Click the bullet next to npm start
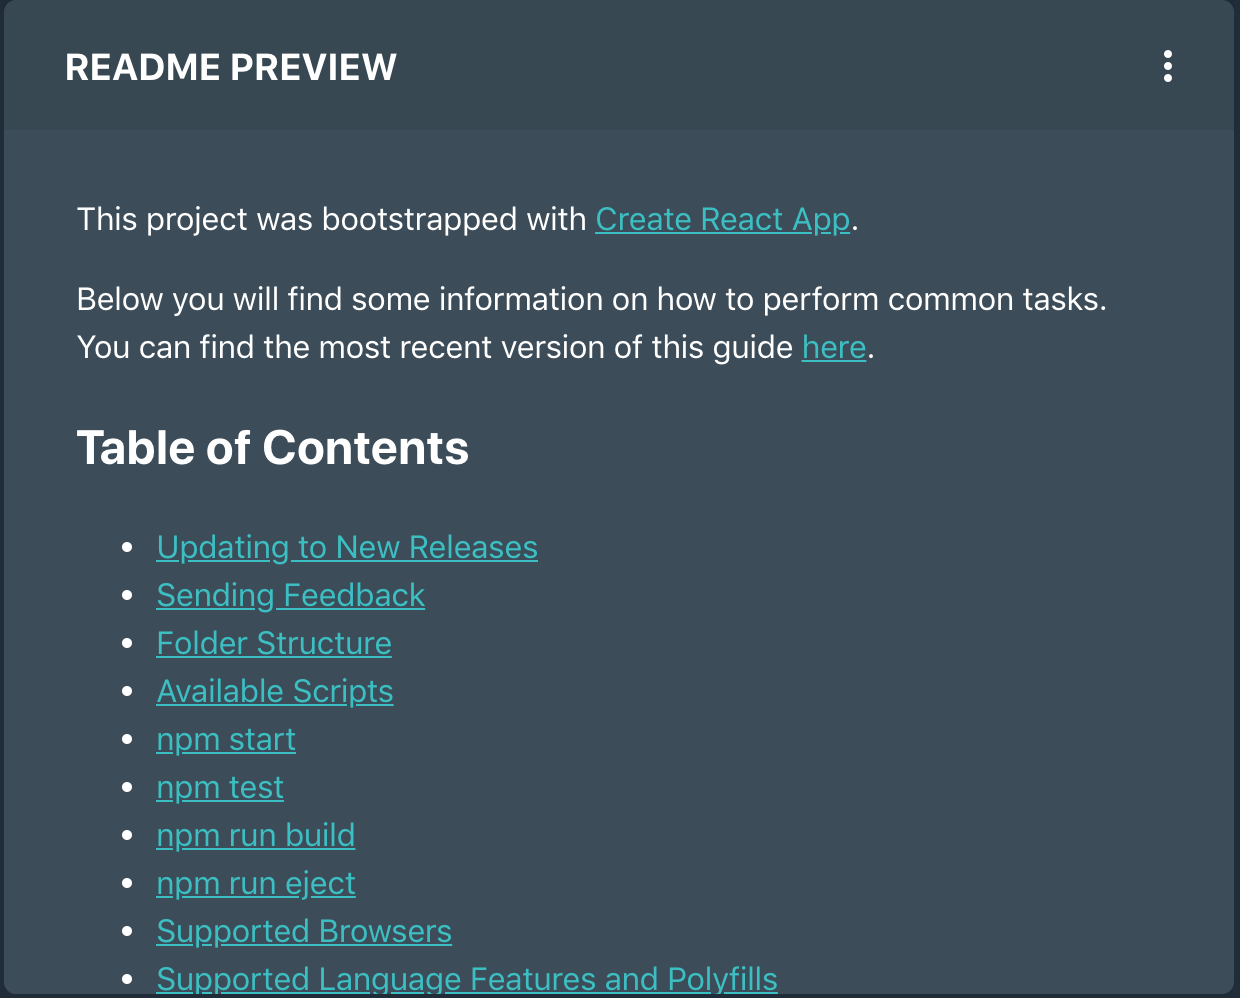The width and height of the screenshot is (1240, 998). [x=127, y=739]
